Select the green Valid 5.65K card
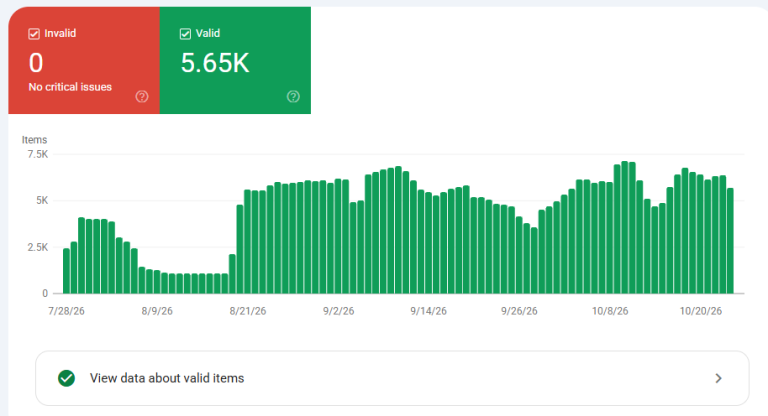 coord(235,60)
